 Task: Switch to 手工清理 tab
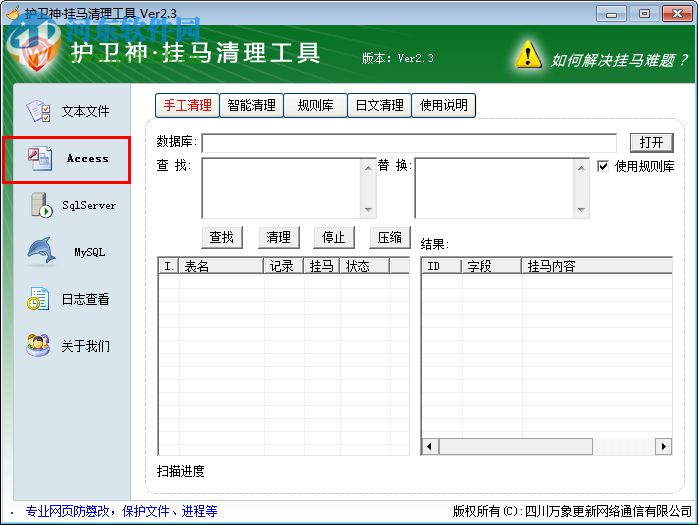tap(187, 106)
